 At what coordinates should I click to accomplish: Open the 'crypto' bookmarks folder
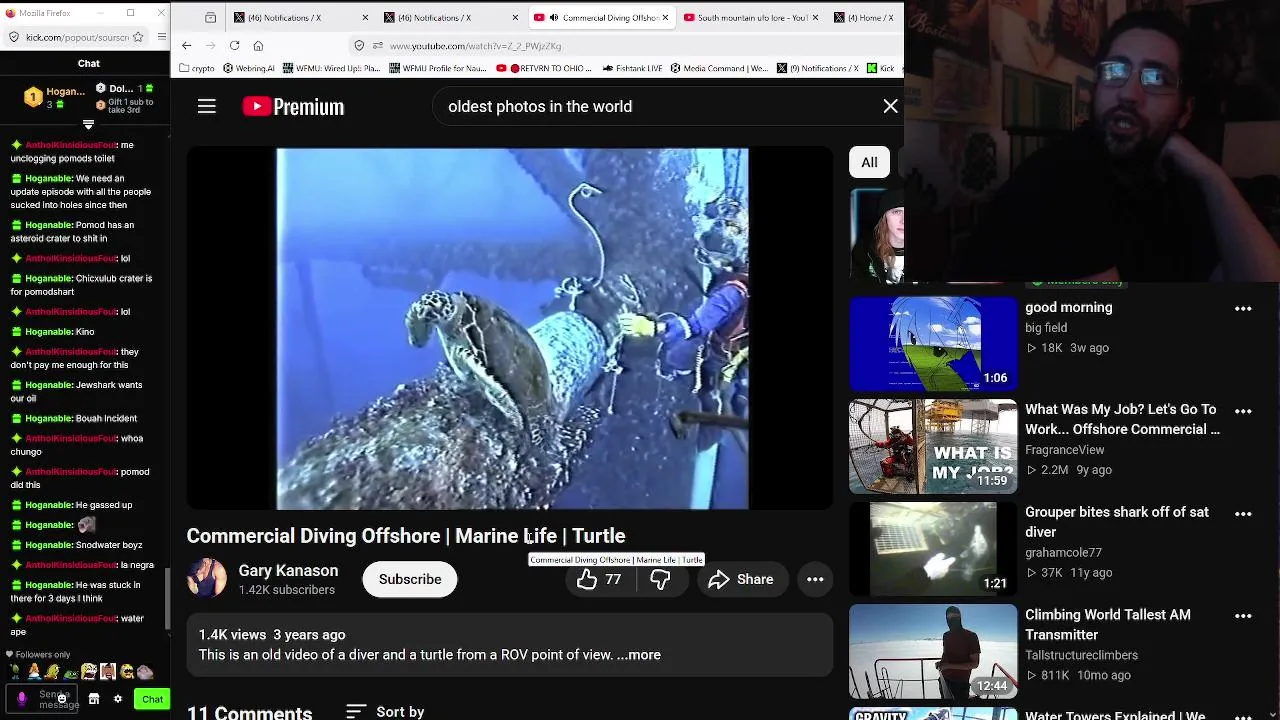pos(196,68)
